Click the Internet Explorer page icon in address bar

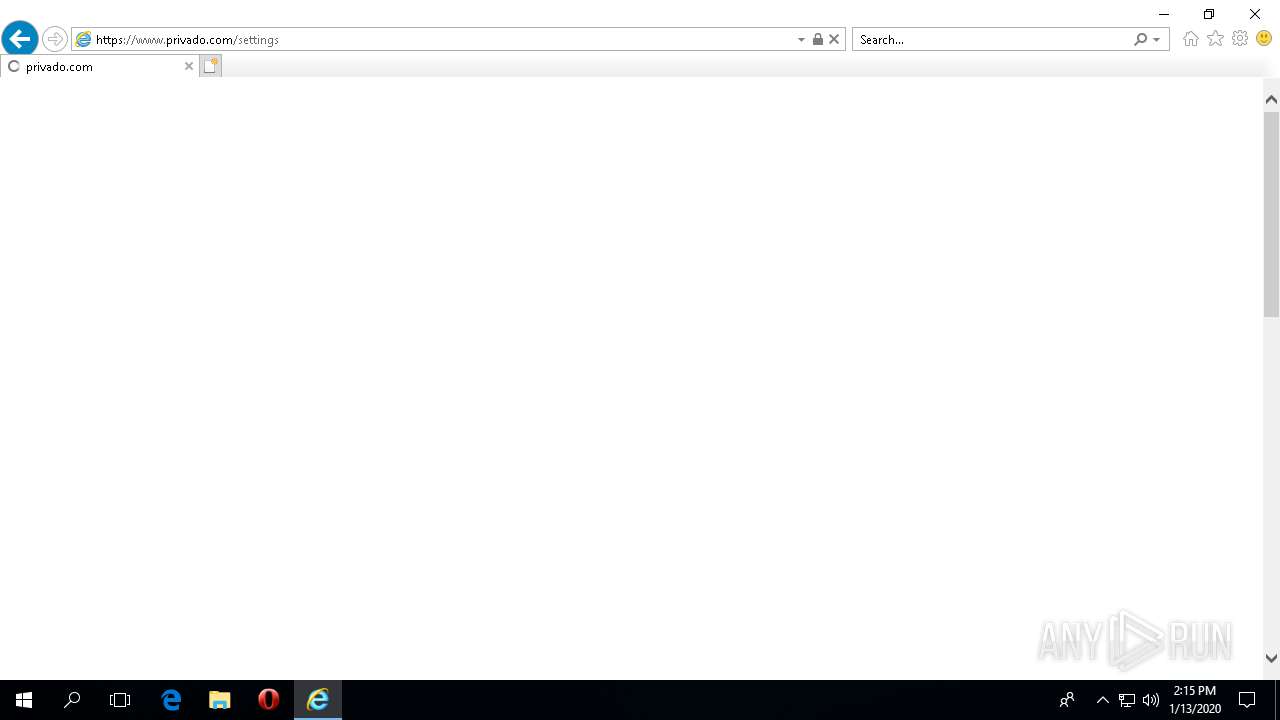coord(84,39)
